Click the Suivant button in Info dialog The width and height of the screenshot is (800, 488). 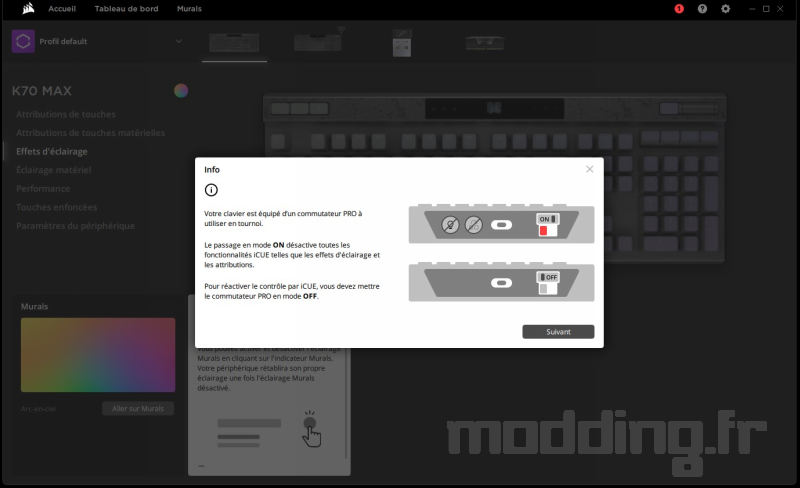coord(558,332)
